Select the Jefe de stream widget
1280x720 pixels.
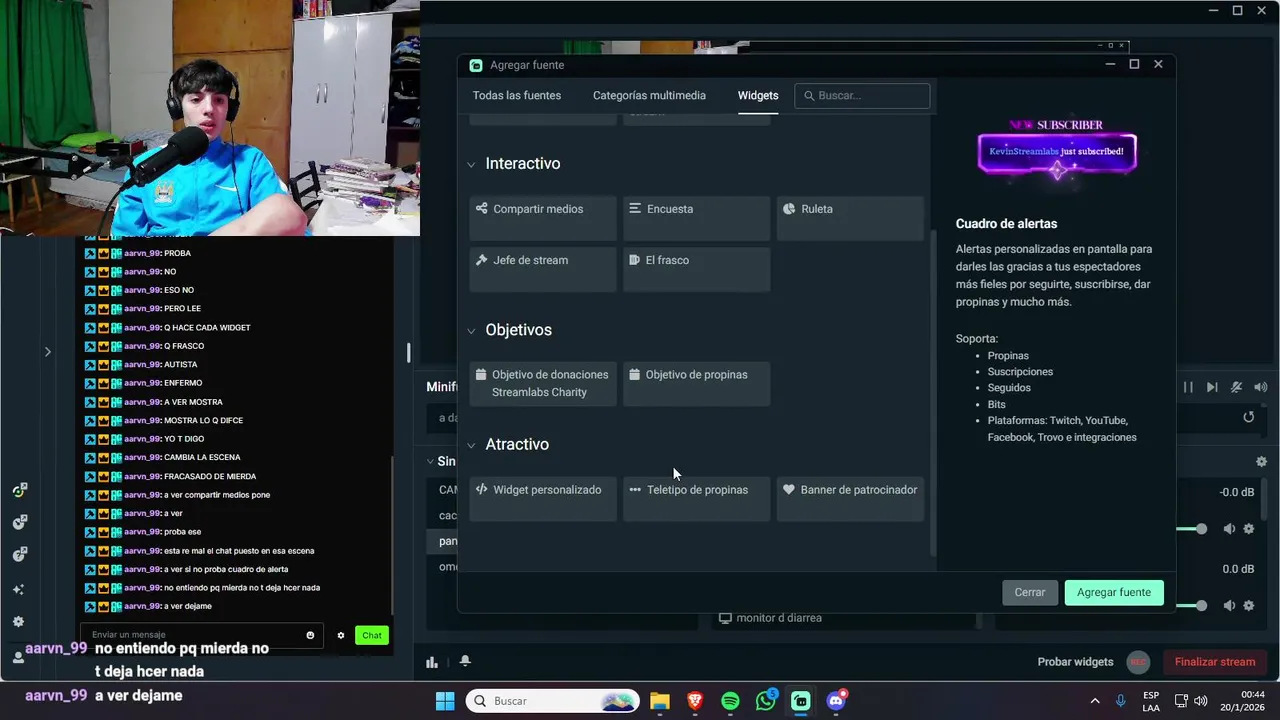(543, 268)
